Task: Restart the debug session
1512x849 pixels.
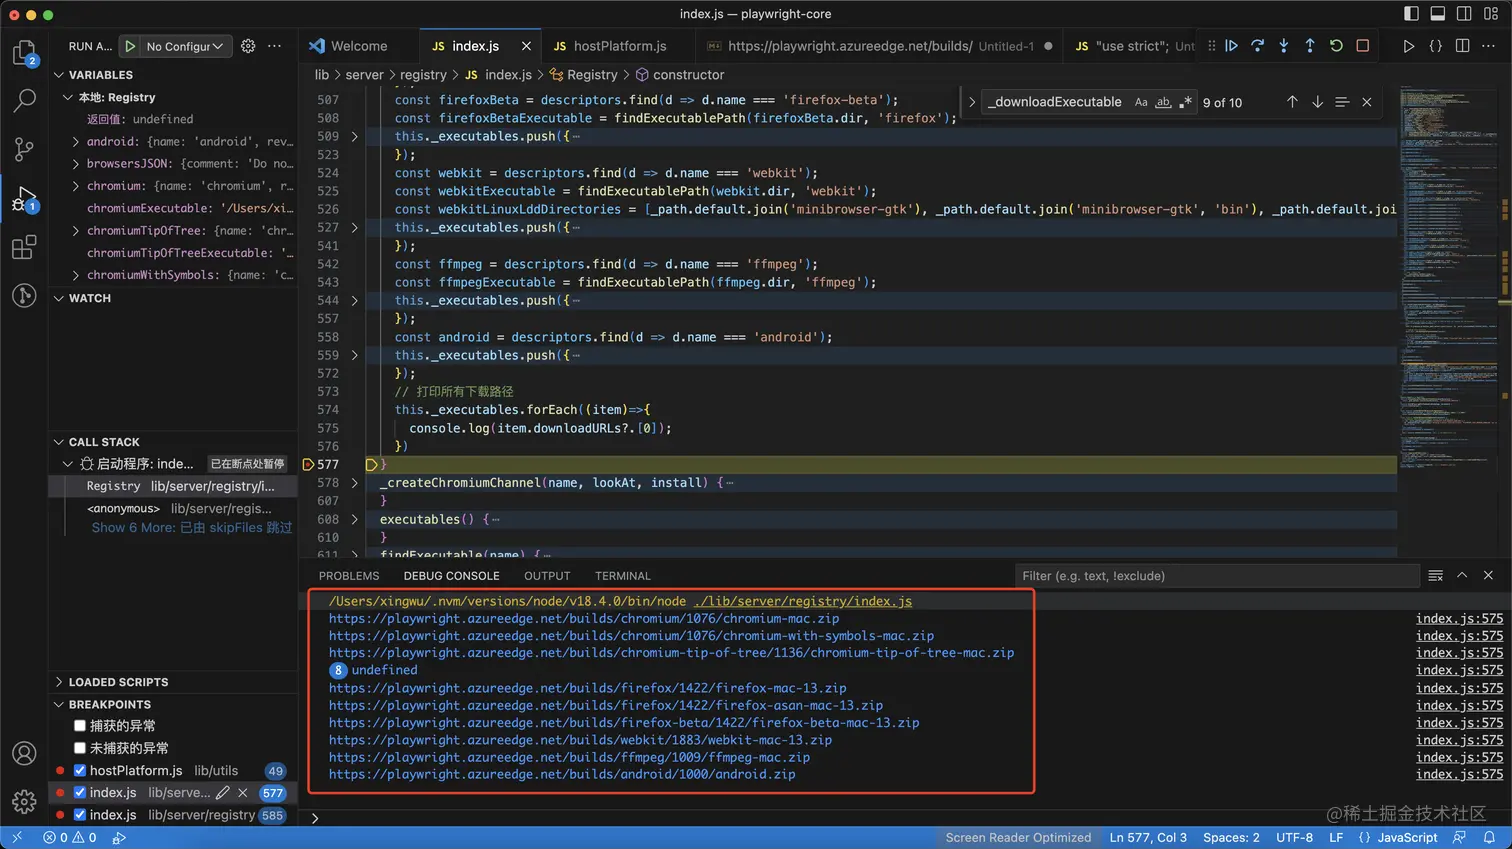Action: click(x=1336, y=46)
